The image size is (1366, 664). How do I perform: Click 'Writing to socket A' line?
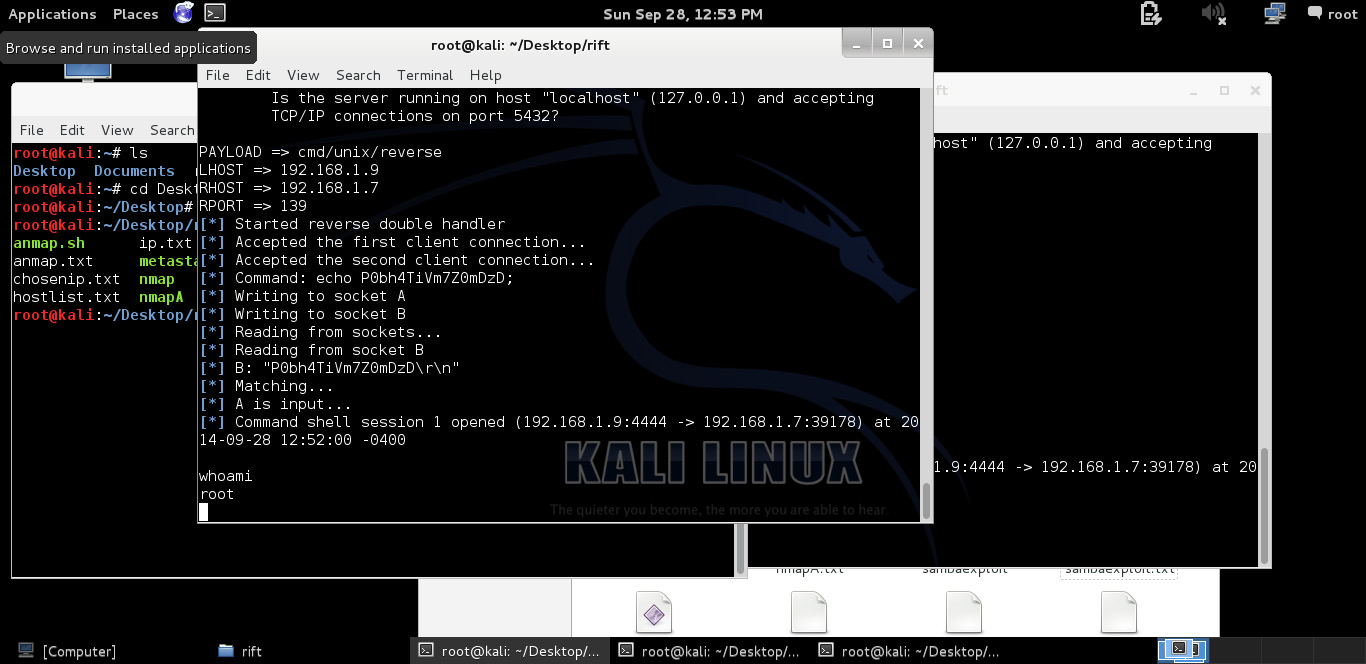point(302,296)
